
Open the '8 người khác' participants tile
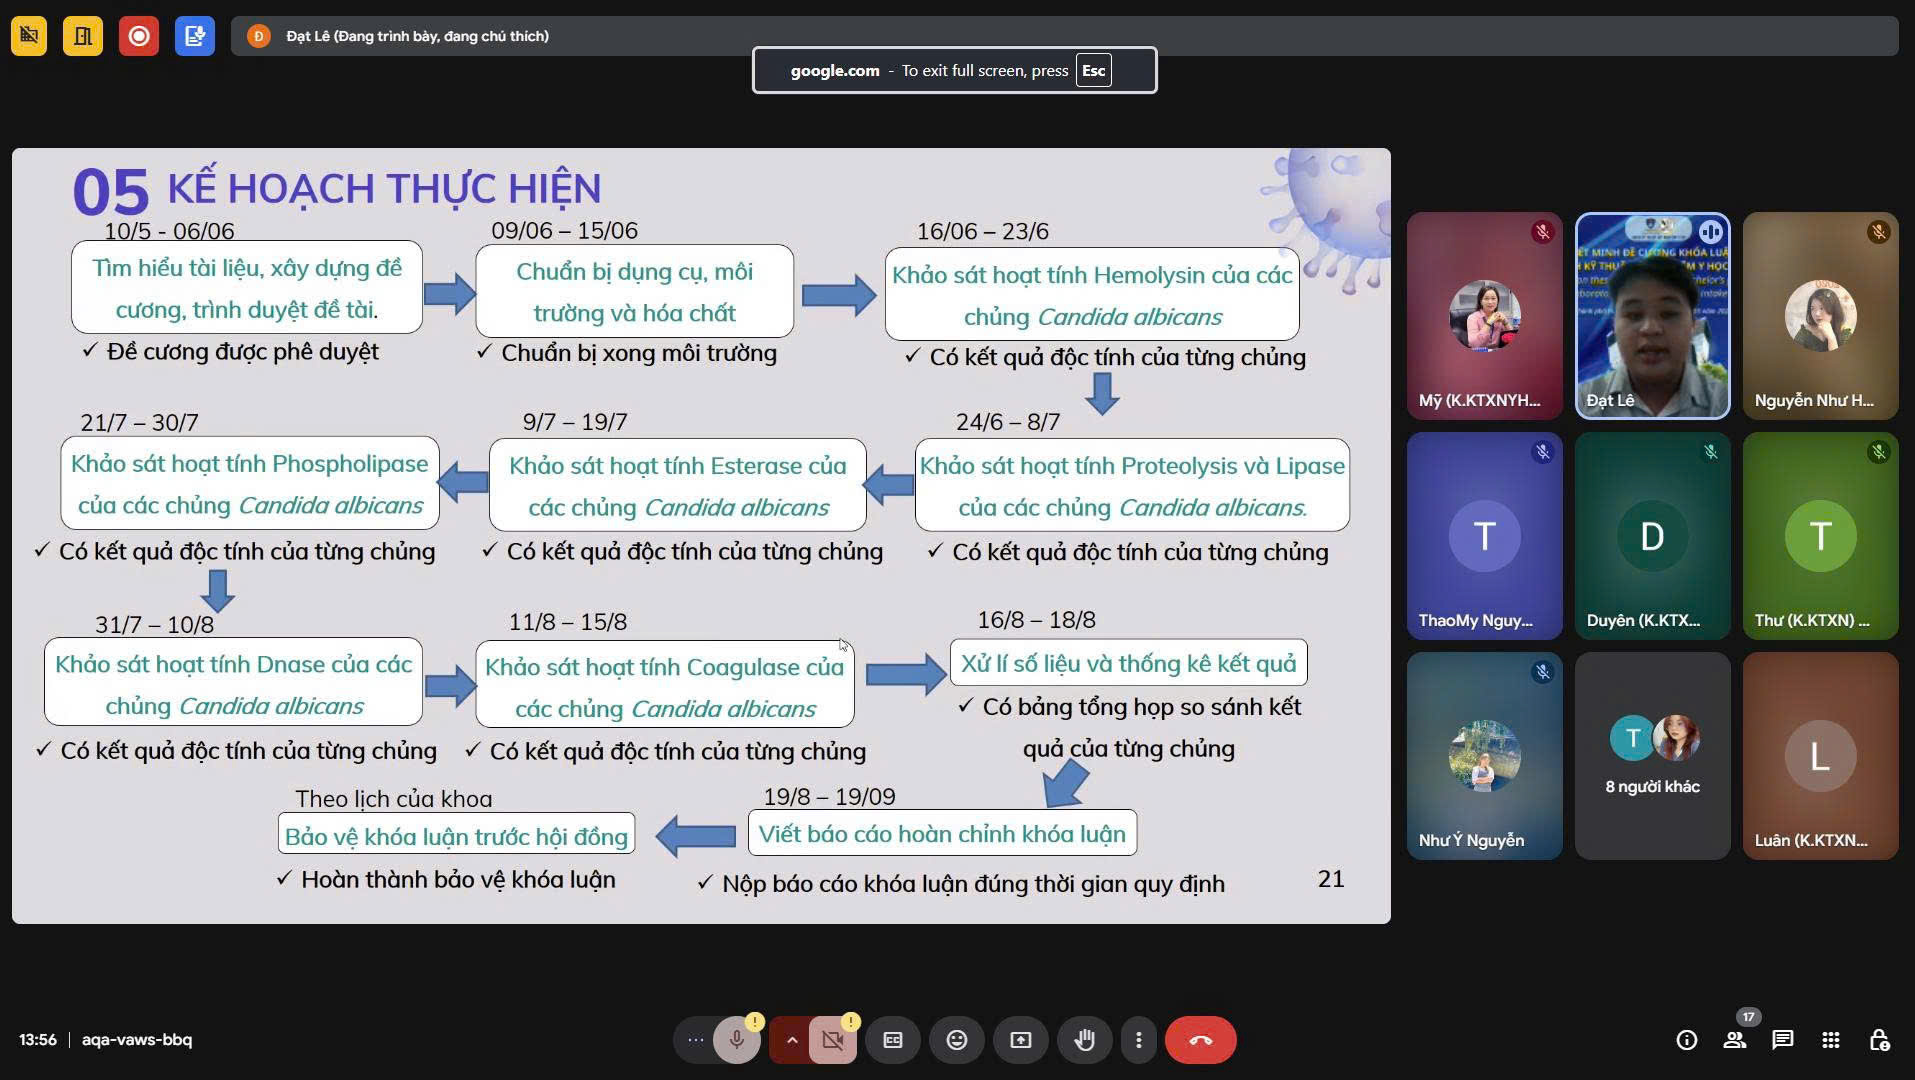1652,756
